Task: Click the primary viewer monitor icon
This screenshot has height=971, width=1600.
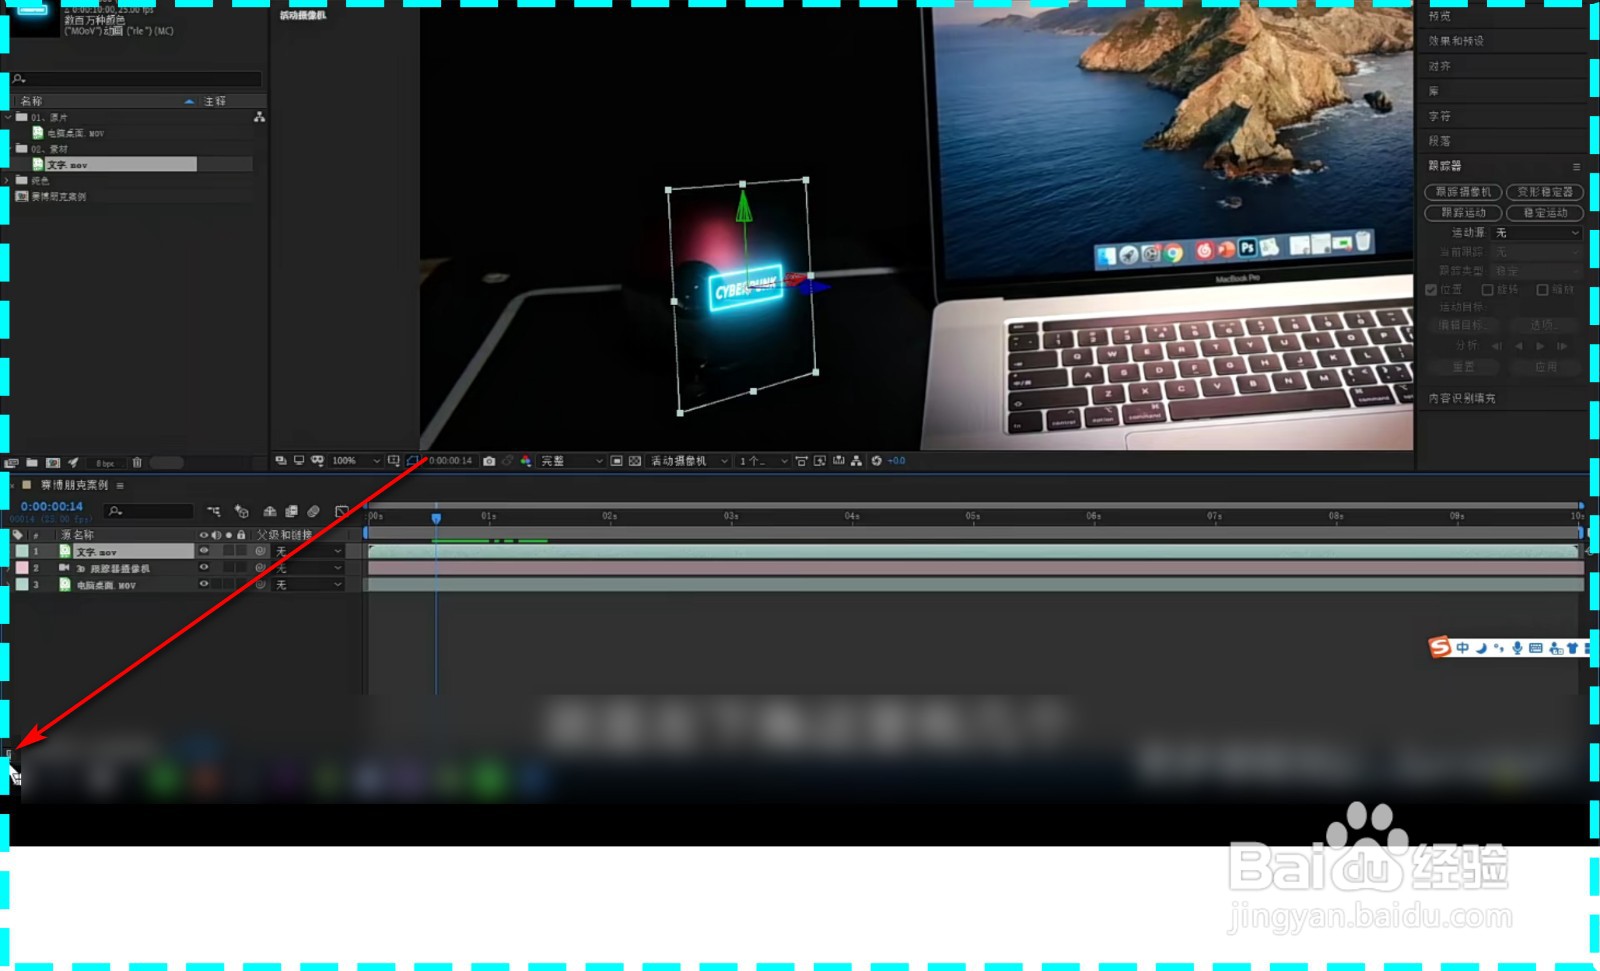Action: tap(299, 460)
